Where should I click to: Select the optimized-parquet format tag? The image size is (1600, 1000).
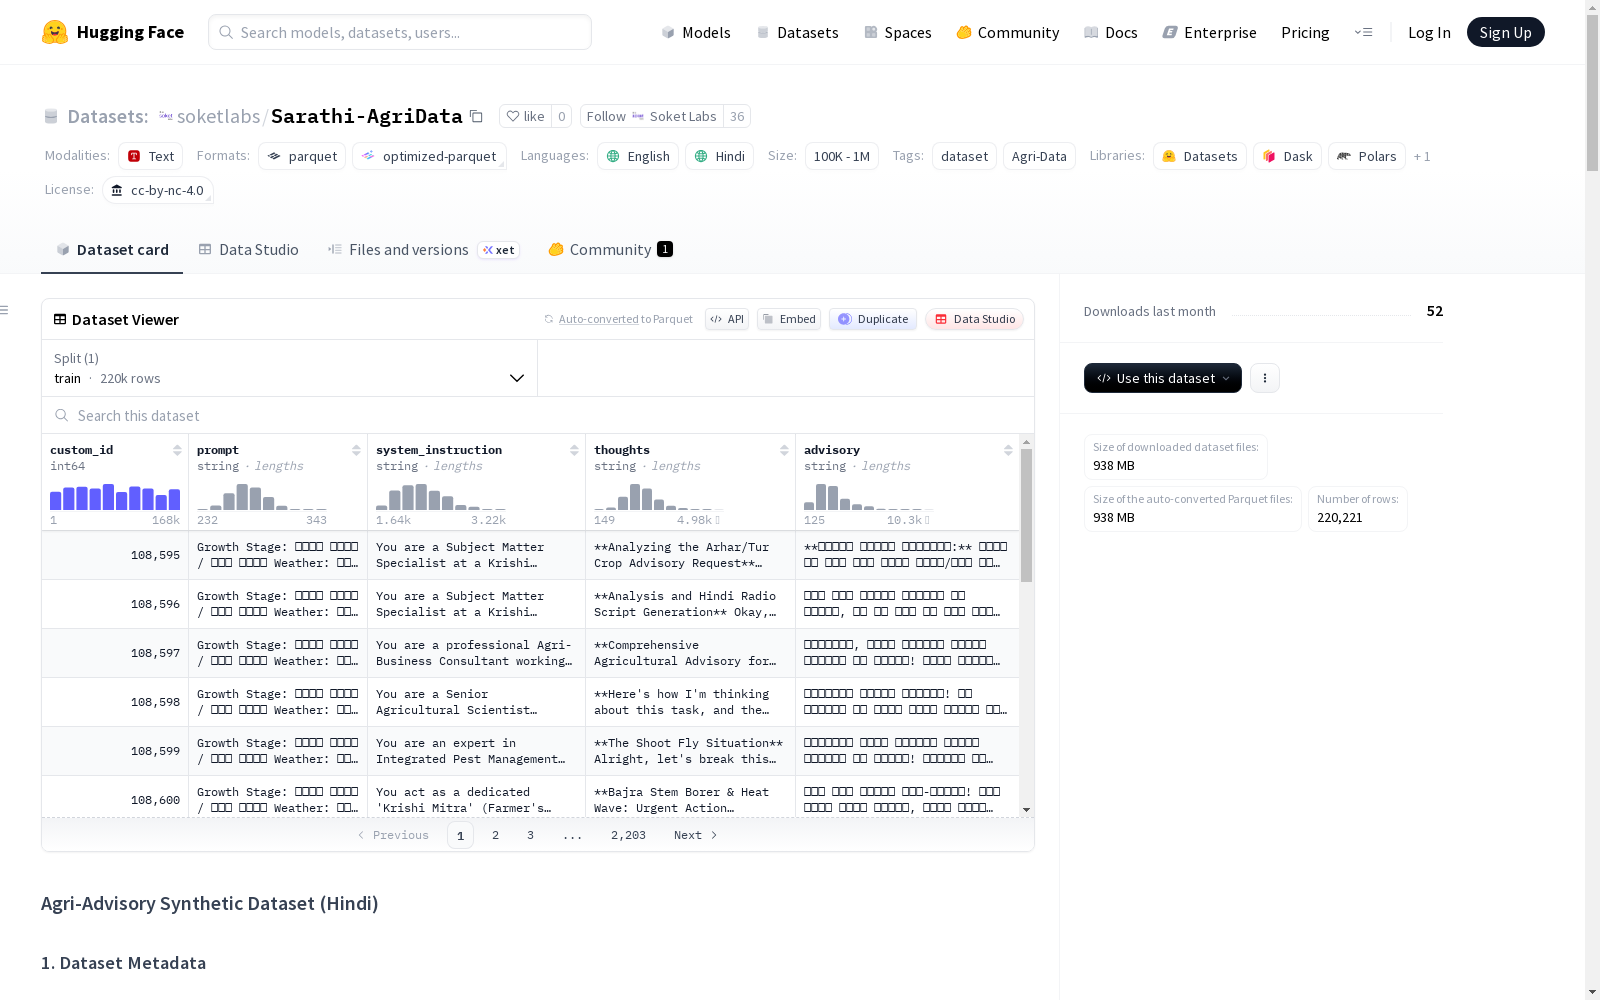429,156
